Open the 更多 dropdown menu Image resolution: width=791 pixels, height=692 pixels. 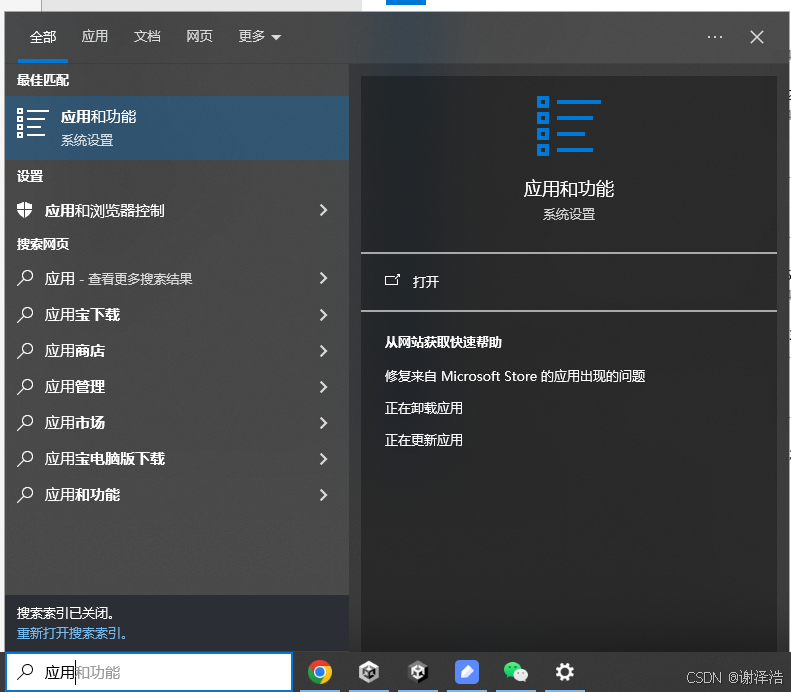[259, 36]
